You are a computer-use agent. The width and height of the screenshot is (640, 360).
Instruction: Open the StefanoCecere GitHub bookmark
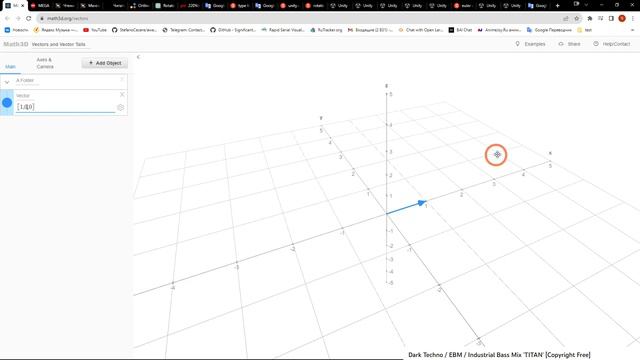pyautogui.click(x=135, y=30)
